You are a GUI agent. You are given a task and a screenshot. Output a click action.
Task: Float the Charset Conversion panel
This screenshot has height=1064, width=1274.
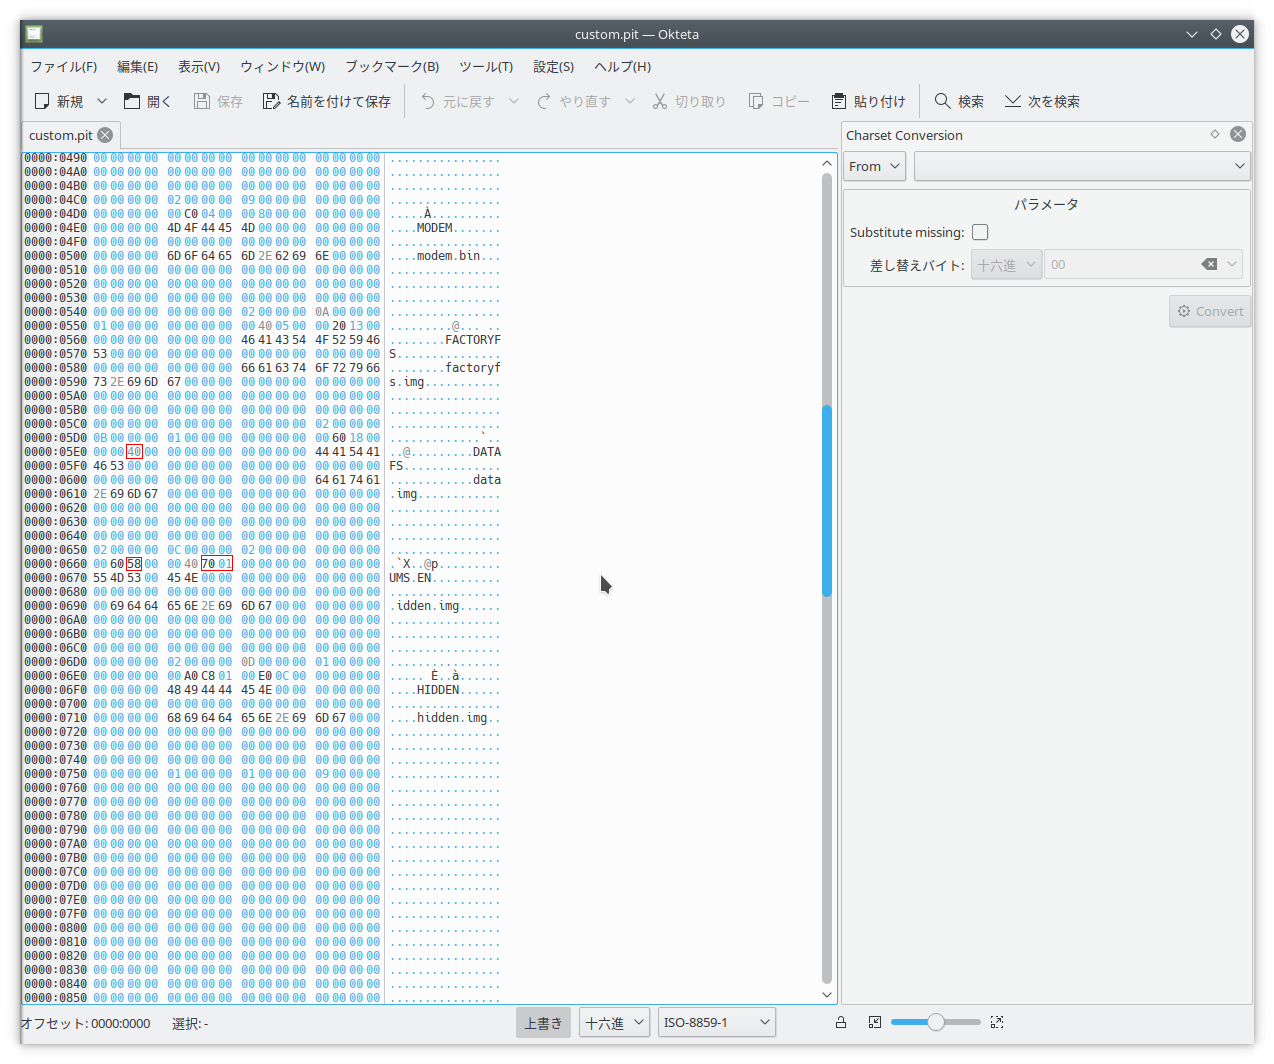(x=1215, y=134)
